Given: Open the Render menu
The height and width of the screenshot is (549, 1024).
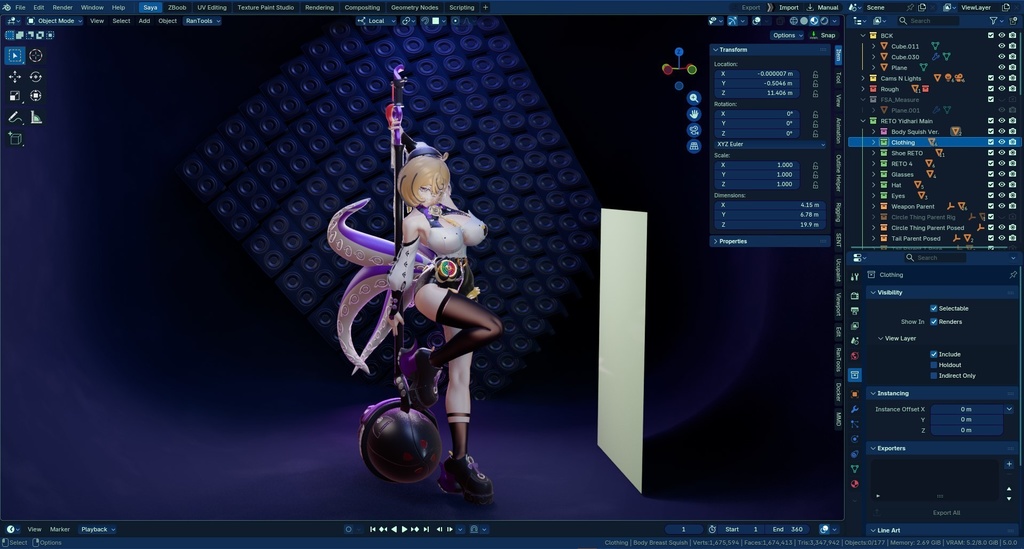Looking at the screenshot, I should click(x=63, y=7).
